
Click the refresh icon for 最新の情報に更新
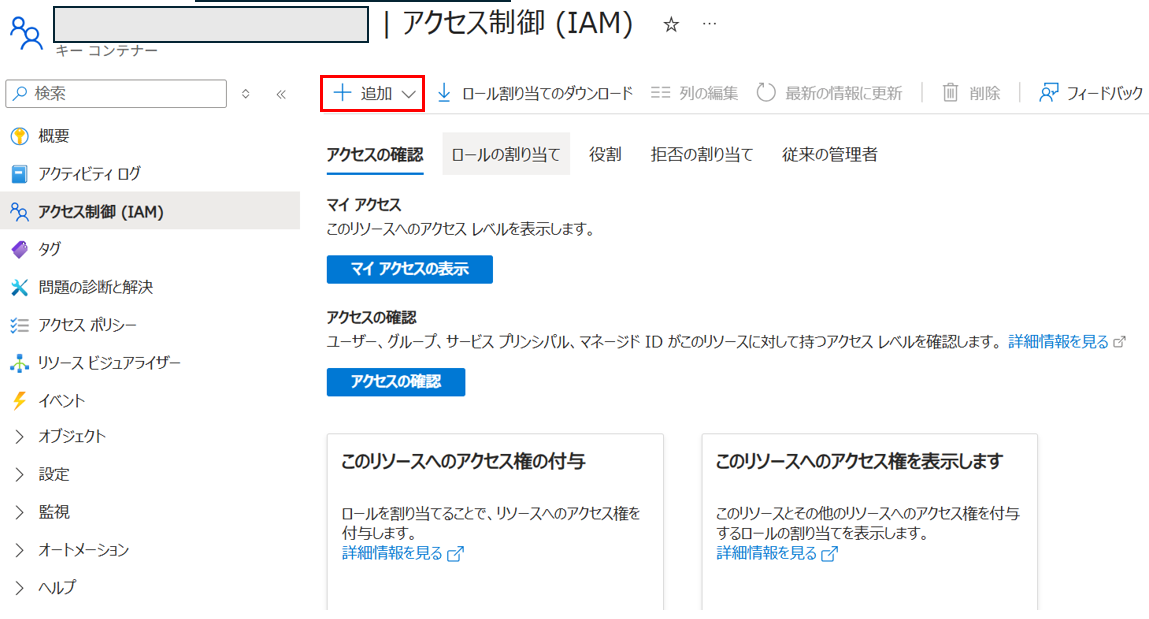pyautogui.click(x=766, y=93)
